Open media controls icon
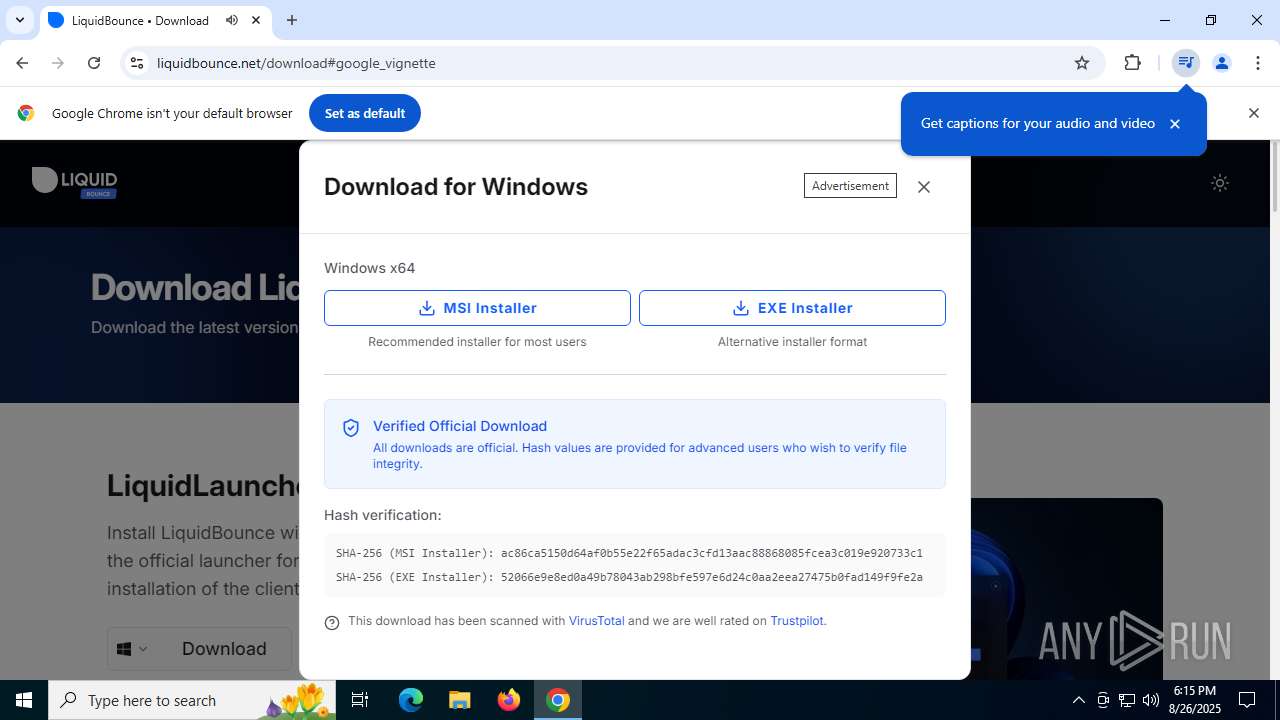This screenshot has height=720, width=1280. [1185, 63]
